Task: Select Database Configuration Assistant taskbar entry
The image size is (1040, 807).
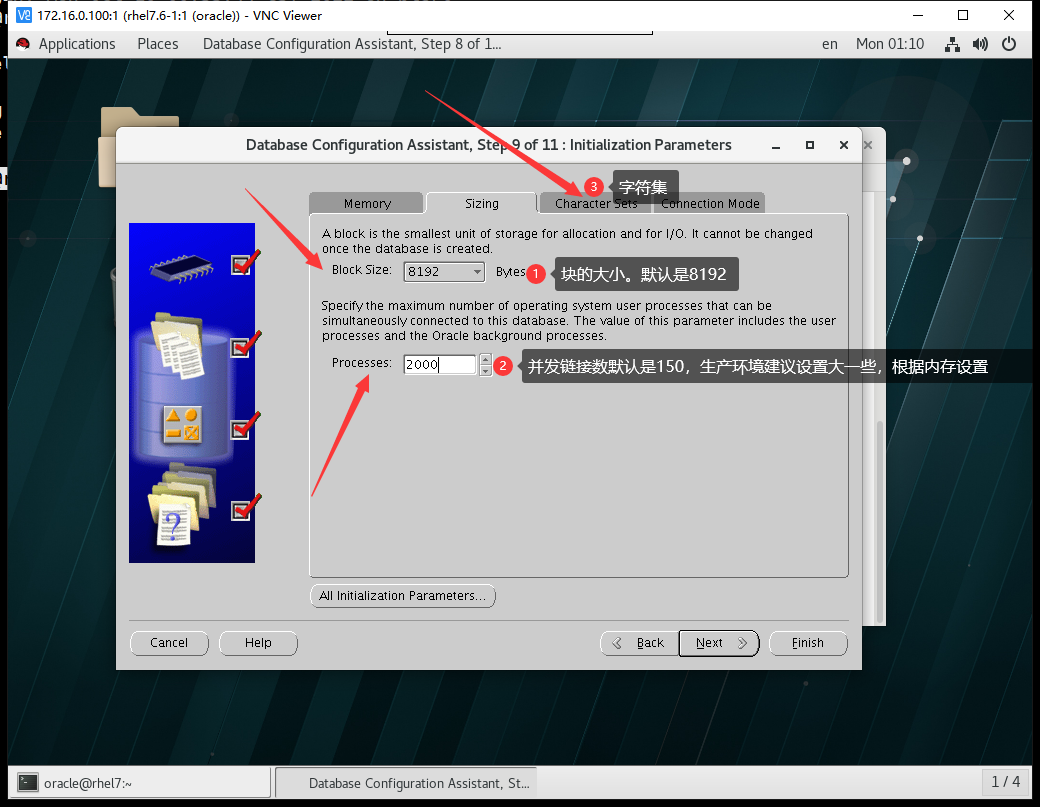Action: [x=406, y=783]
